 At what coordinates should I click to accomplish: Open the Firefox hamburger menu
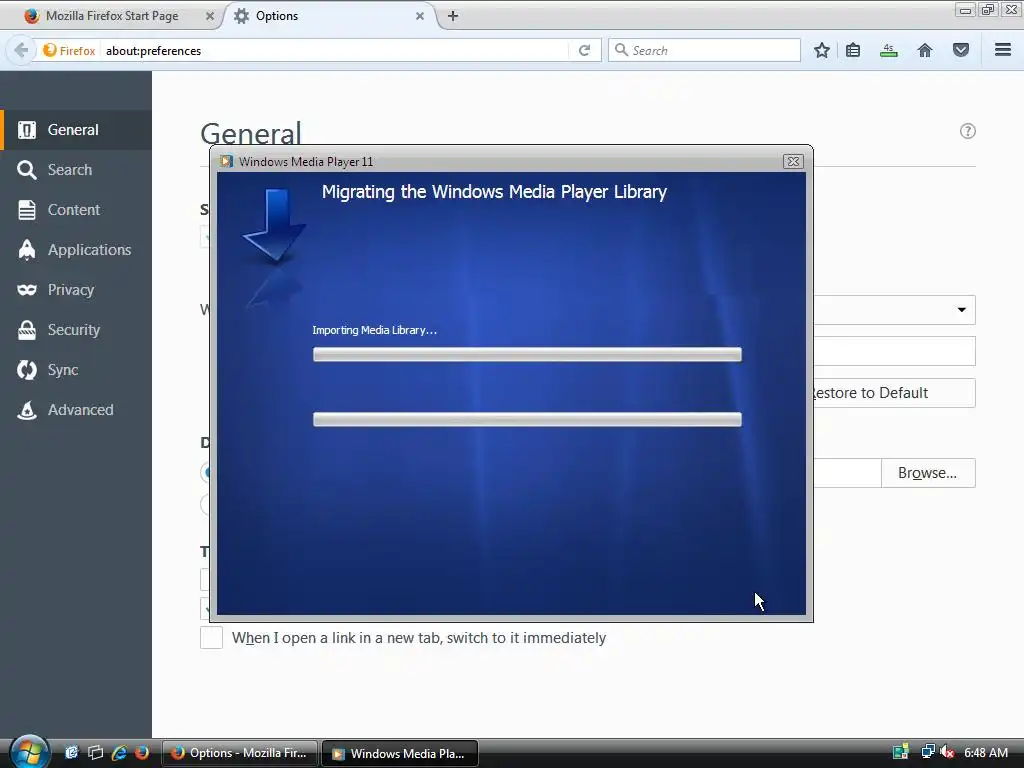pyautogui.click(x=1003, y=50)
